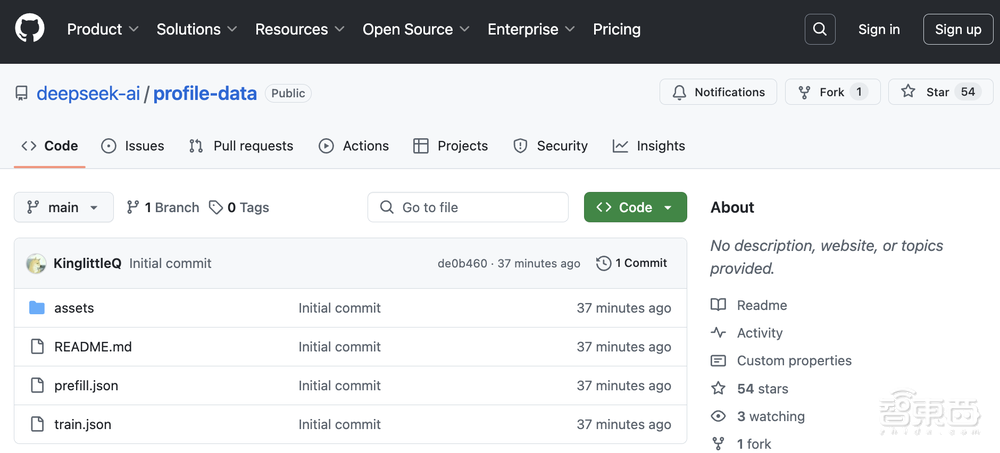The height and width of the screenshot is (453, 1000).
Task: Click the Notifications bell button
Action: (718, 92)
